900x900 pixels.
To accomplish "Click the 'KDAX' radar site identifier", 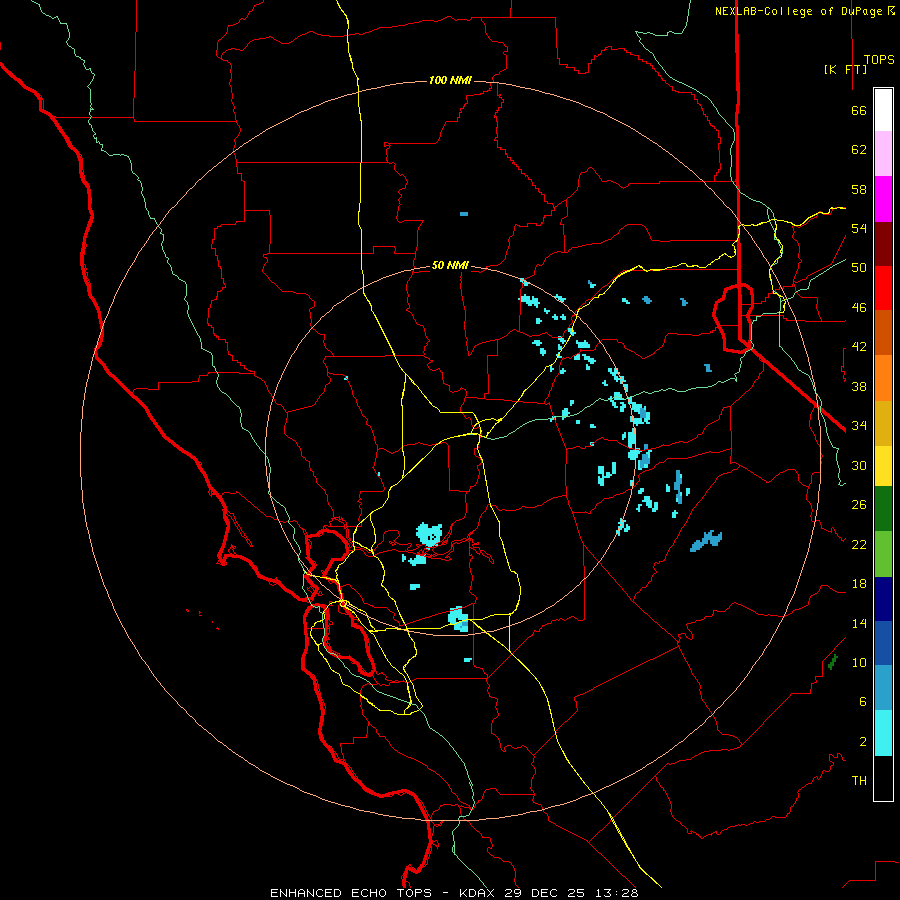I will coord(479,893).
